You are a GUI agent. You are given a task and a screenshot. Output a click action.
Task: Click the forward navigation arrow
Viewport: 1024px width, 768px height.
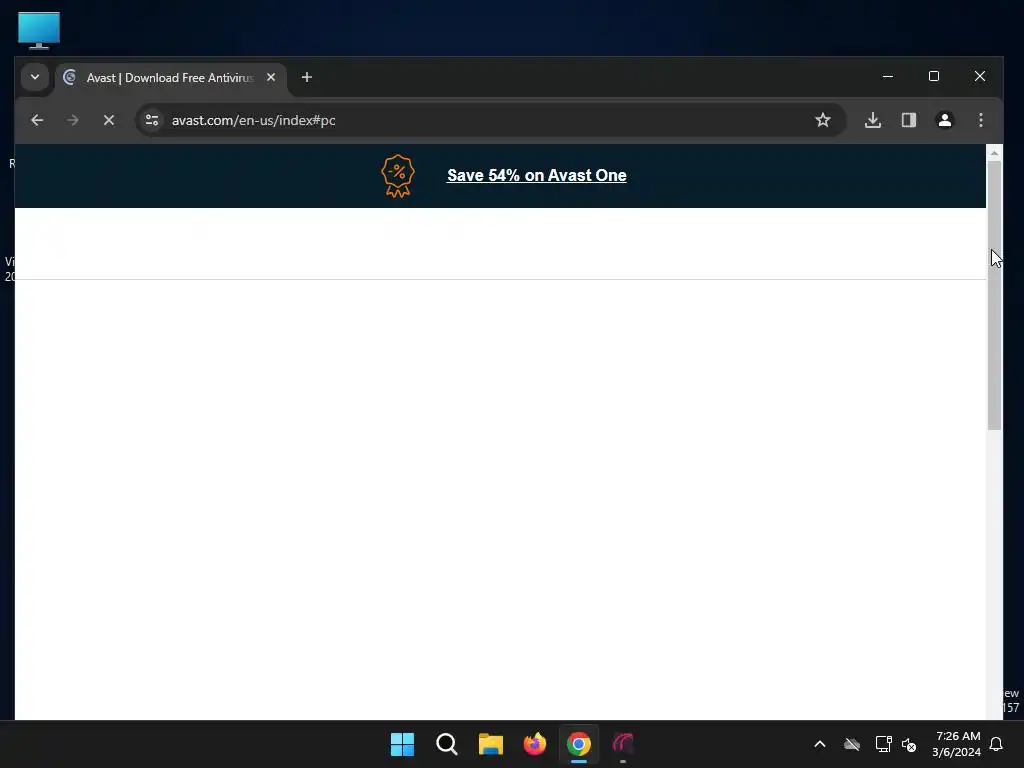(73, 120)
